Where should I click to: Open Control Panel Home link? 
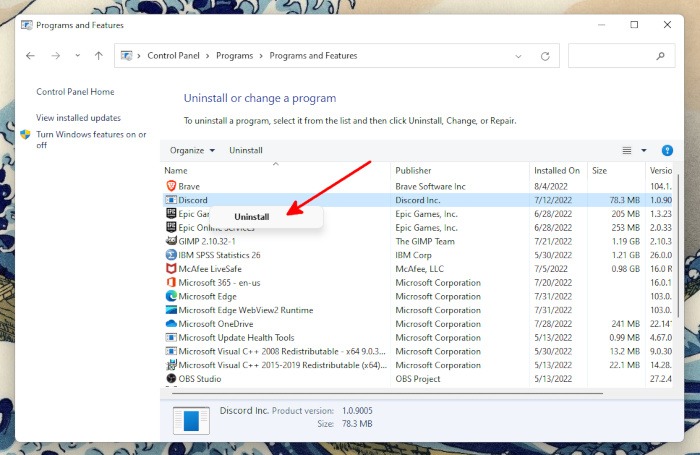pyautogui.click(x=75, y=92)
